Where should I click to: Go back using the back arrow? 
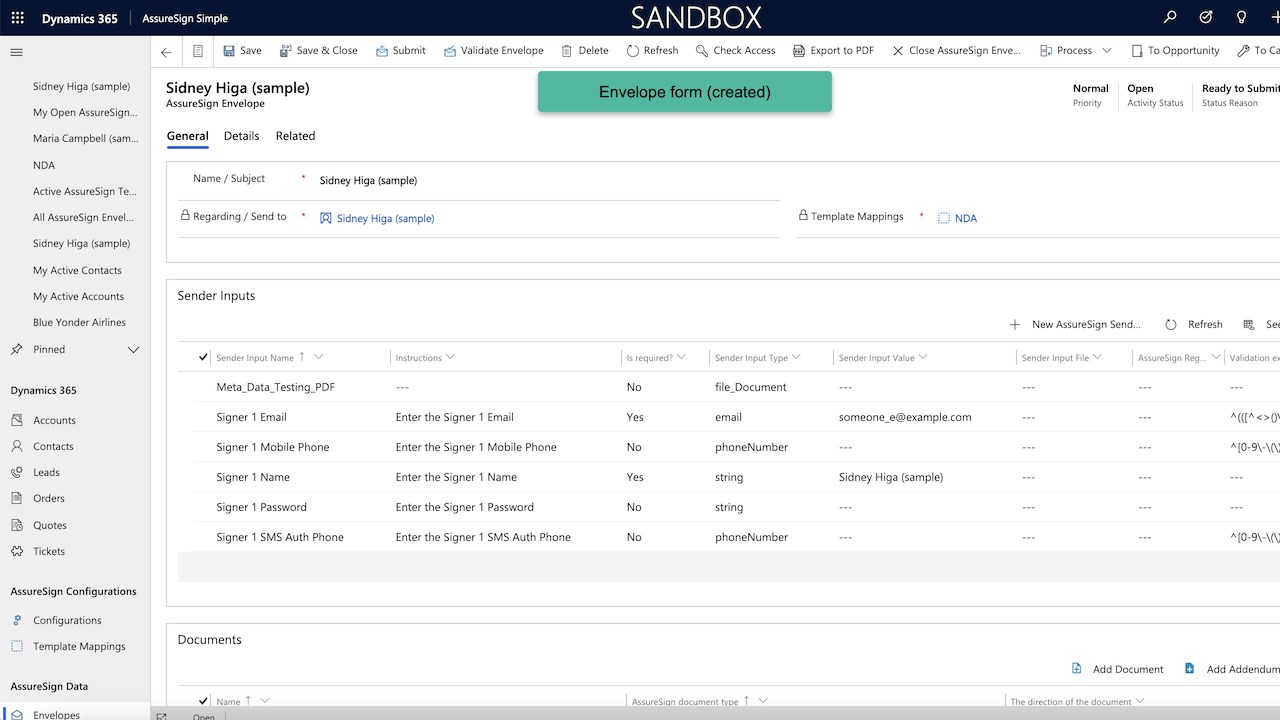pyautogui.click(x=166, y=52)
